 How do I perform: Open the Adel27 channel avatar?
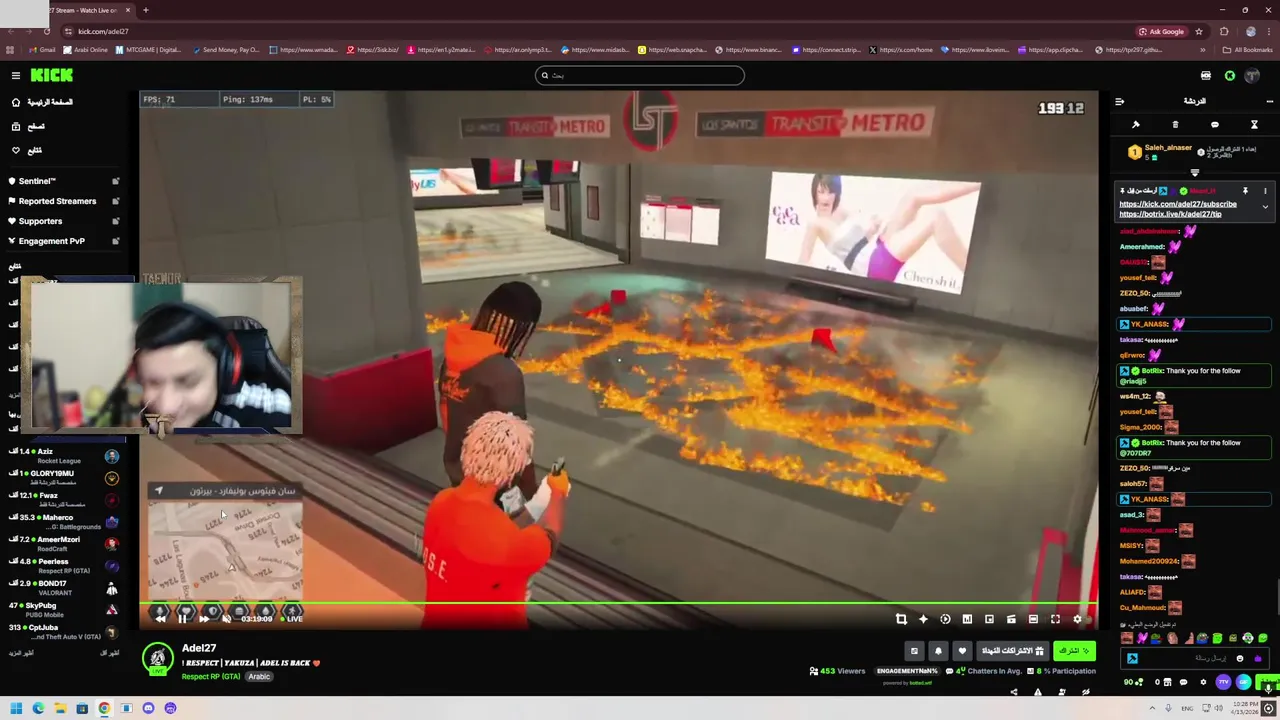click(x=157, y=659)
